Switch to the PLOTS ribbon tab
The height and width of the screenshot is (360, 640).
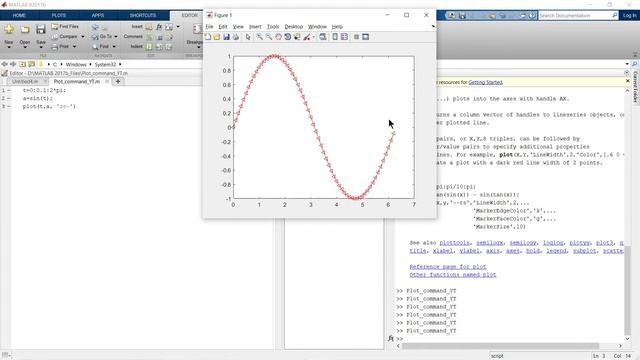59,16
